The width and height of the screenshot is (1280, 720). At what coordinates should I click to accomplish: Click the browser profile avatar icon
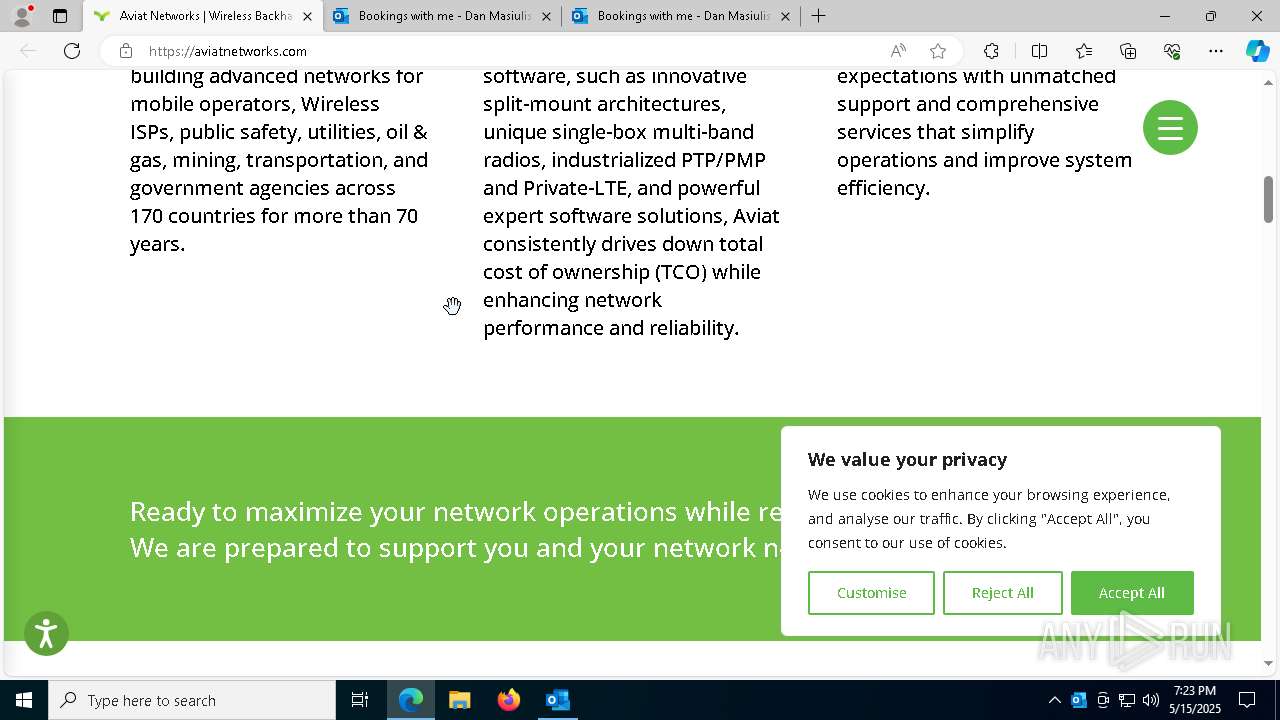pyautogui.click(x=22, y=16)
